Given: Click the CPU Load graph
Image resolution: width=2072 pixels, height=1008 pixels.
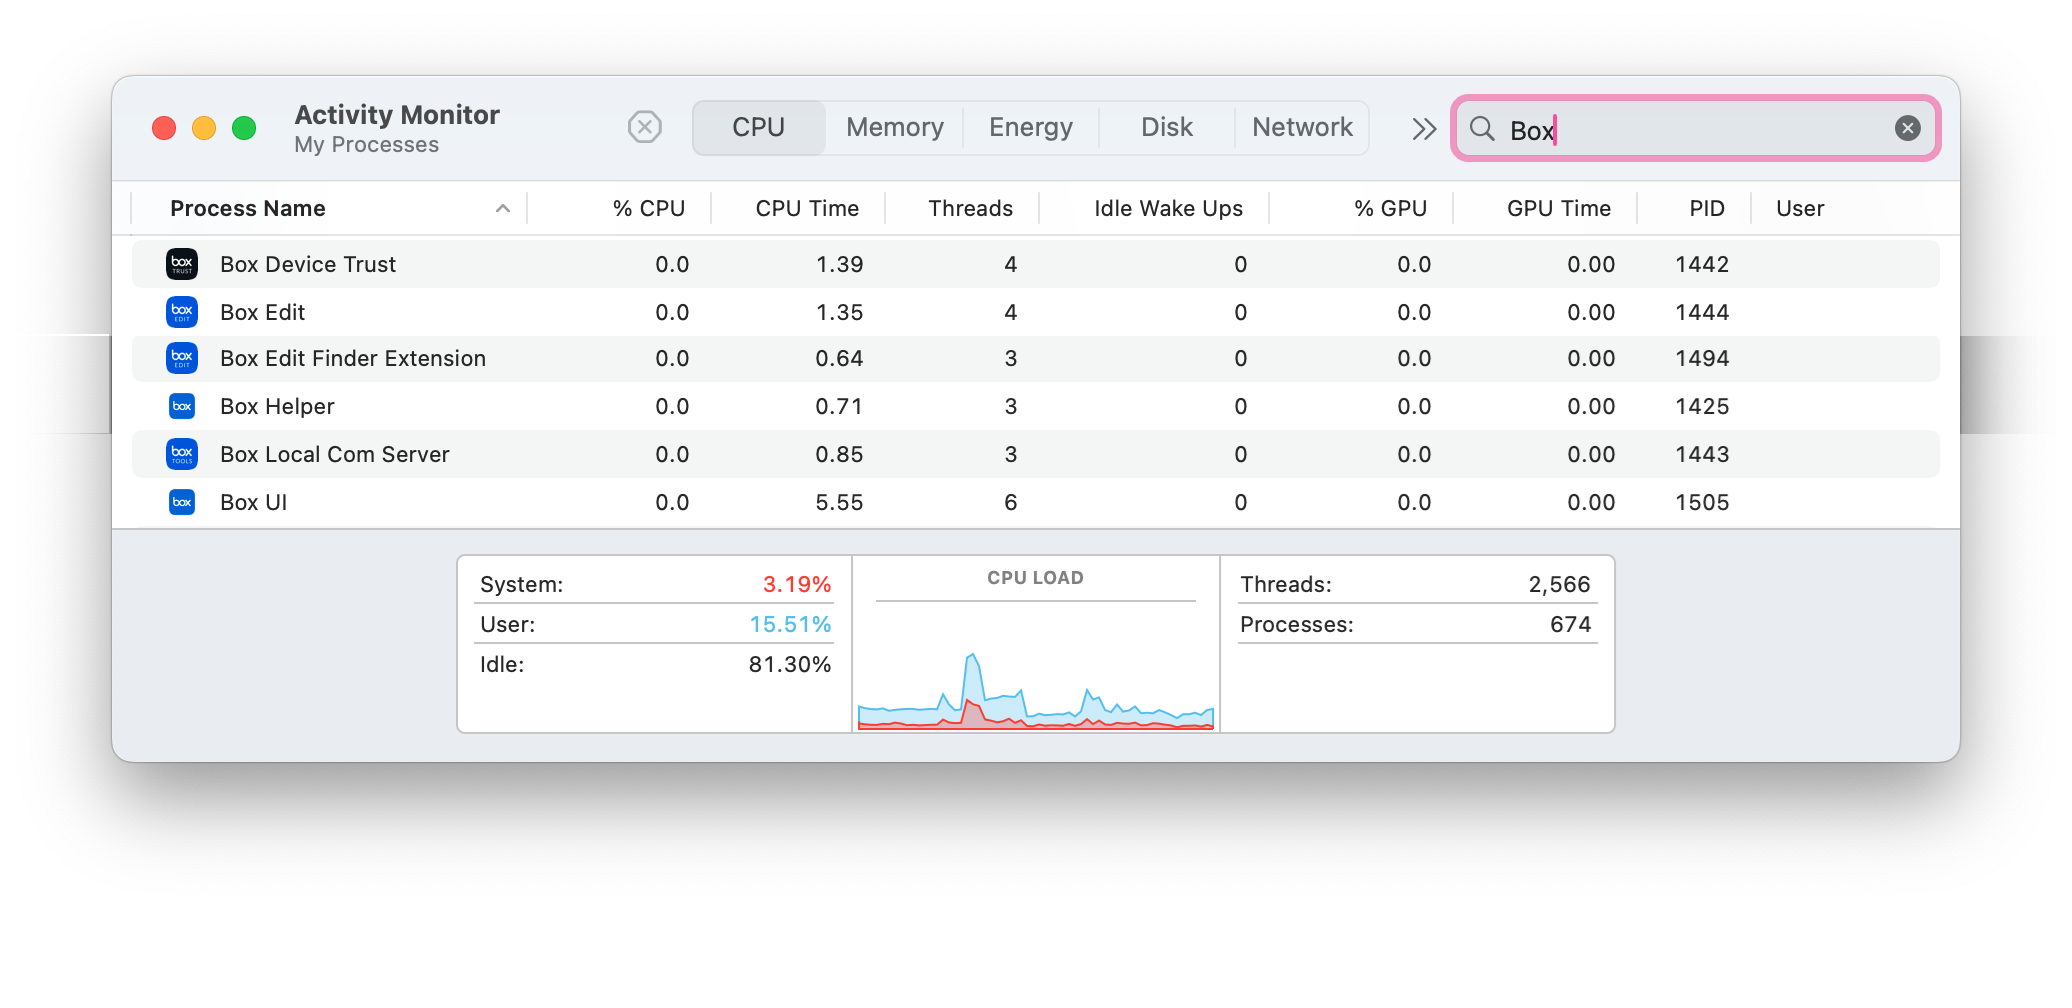Looking at the screenshot, I should [x=1035, y=670].
